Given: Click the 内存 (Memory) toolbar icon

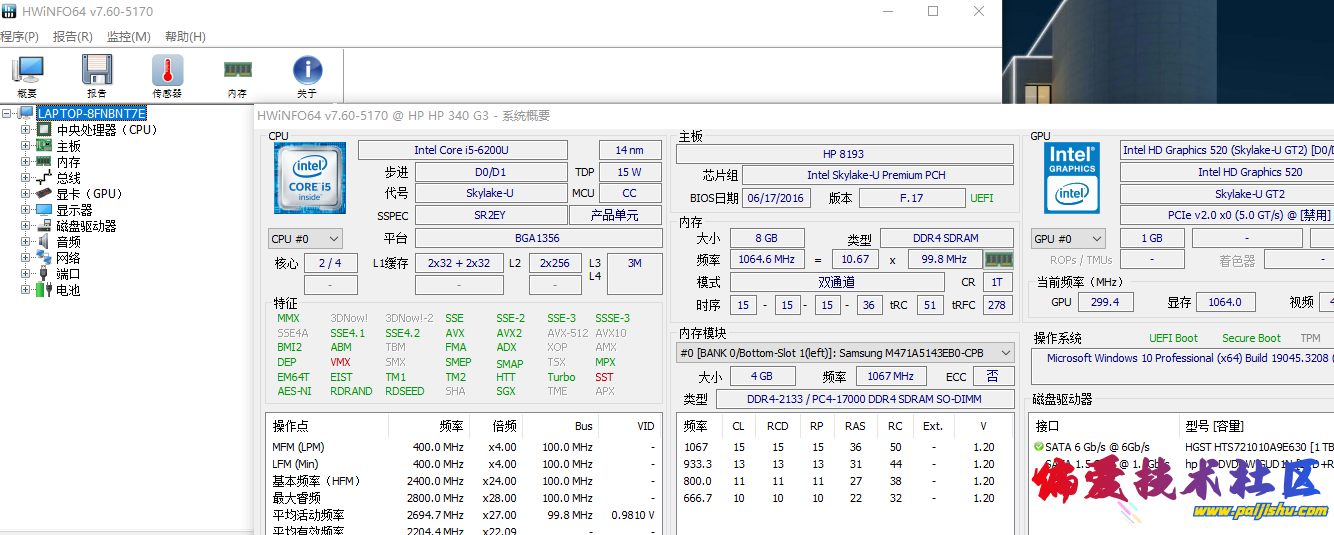Looking at the screenshot, I should tap(237, 75).
